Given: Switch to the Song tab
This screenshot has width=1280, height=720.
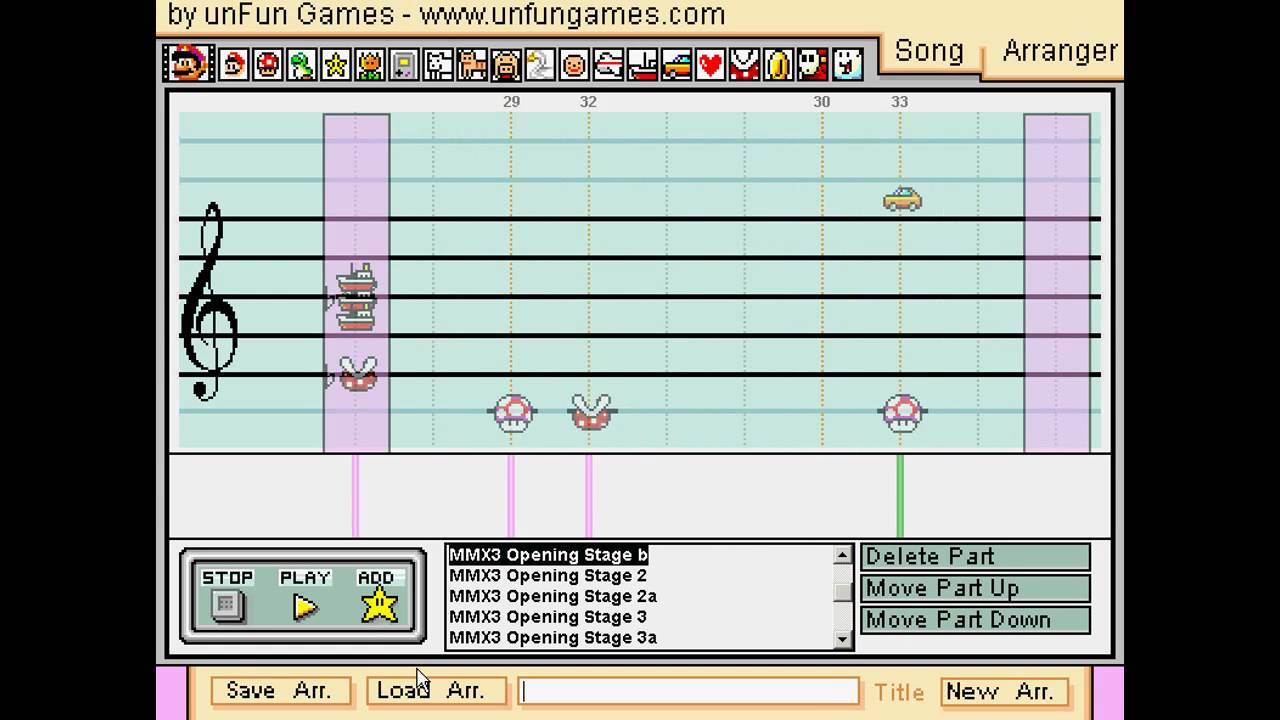Looking at the screenshot, I should 929,51.
